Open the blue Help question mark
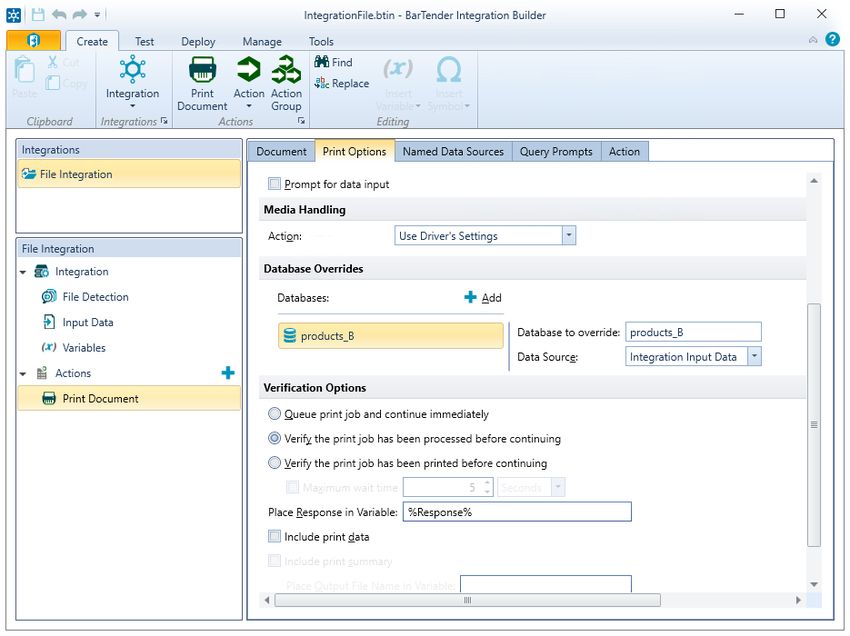Image resolution: width=850 pixels, height=636 pixels. pos(832,39)
